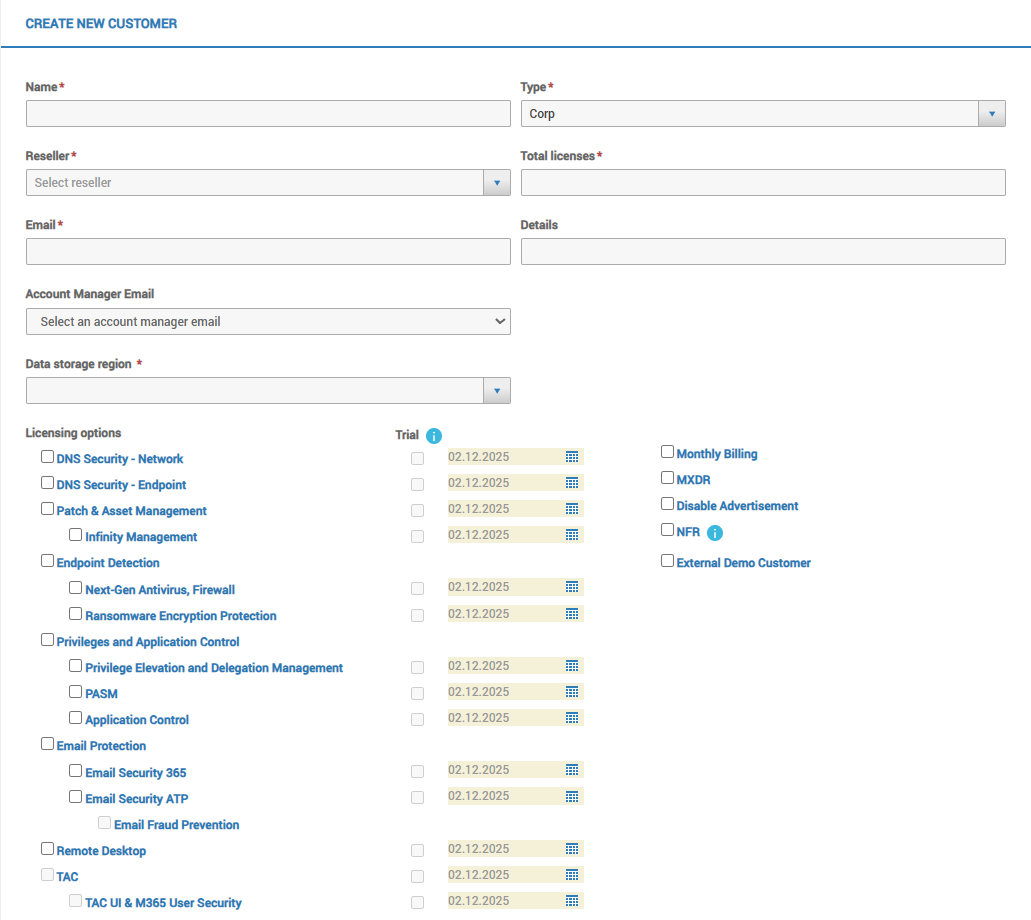
Task: Click the Trial info icon
Action: [x=434, y=435]
